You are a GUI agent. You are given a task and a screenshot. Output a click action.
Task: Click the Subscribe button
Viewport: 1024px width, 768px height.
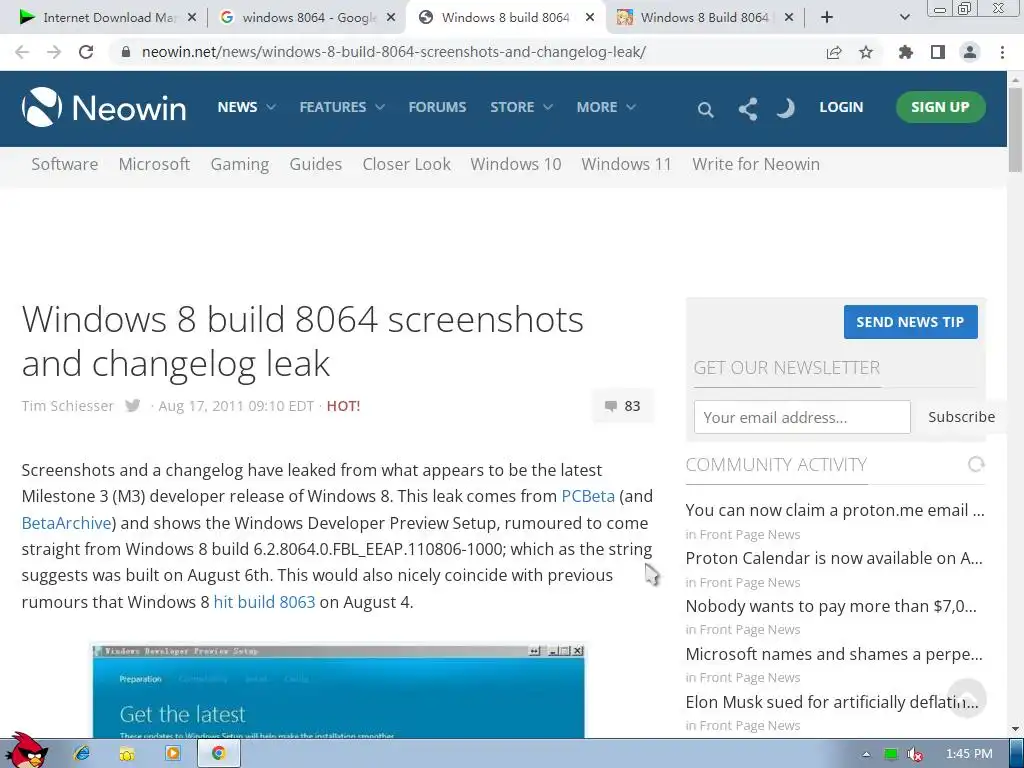tap(961, 417)
